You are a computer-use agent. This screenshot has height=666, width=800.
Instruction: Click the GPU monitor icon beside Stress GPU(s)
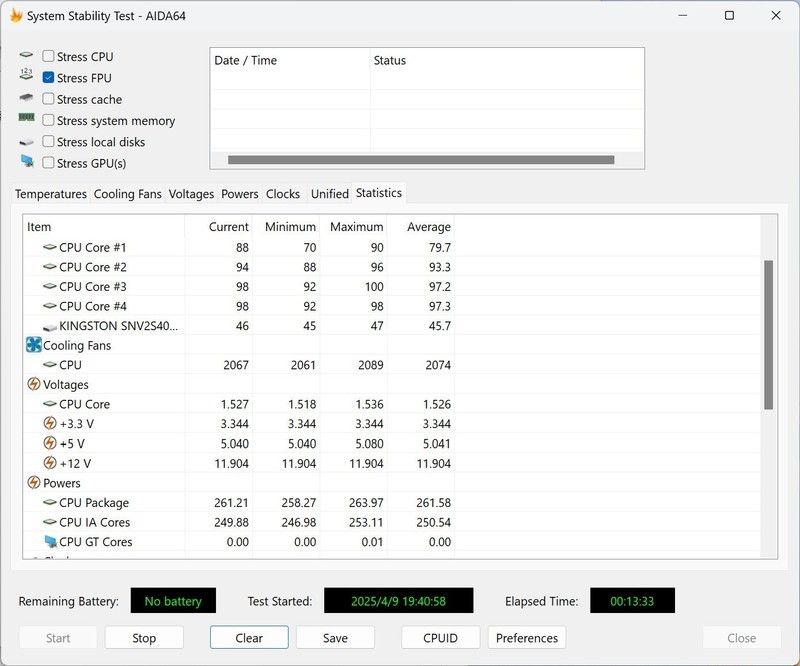click(x=29, y=162)
